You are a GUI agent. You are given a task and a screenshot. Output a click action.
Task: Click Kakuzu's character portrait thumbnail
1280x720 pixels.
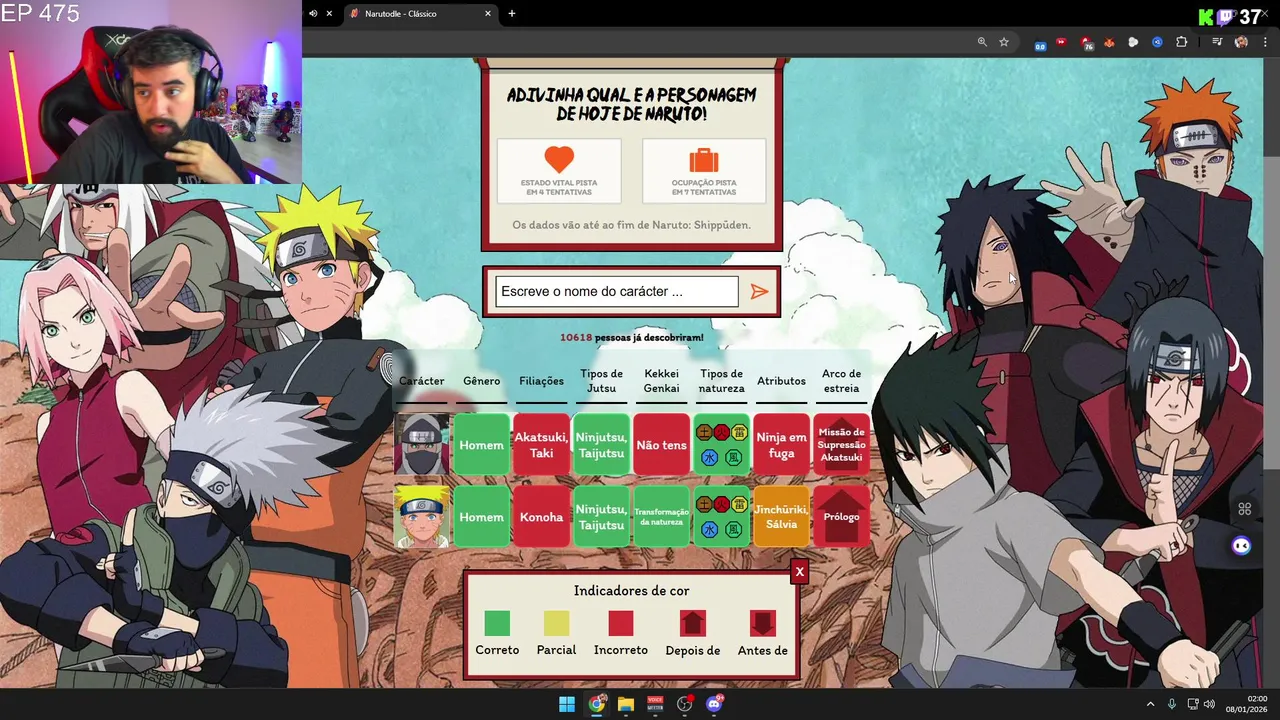click(x=421, y=444)
